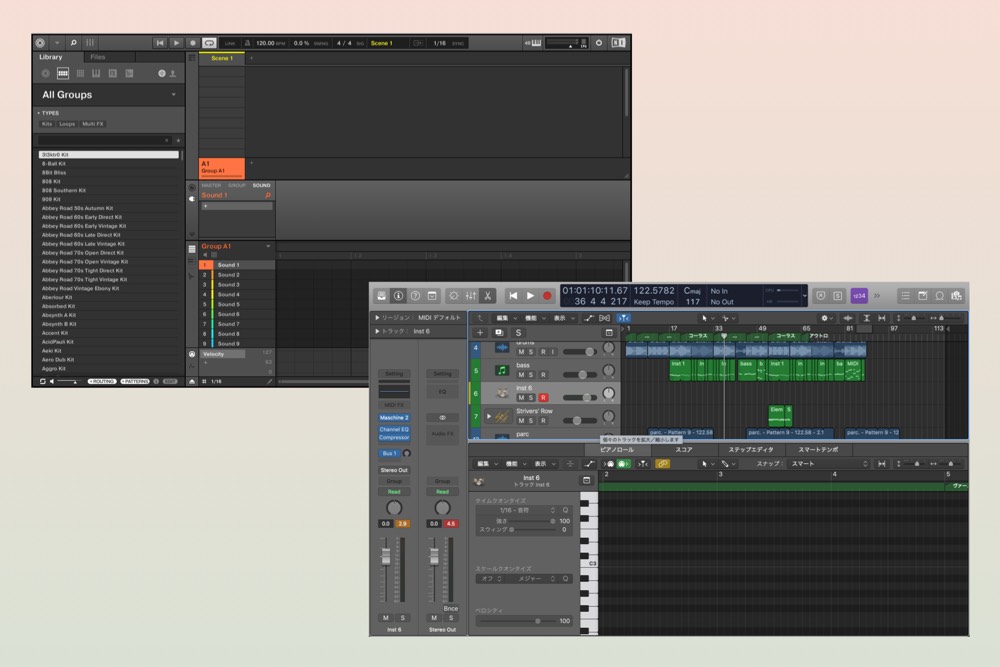Restart playback in the Maschine transport
1000x667 pixels.
(159, 43)
